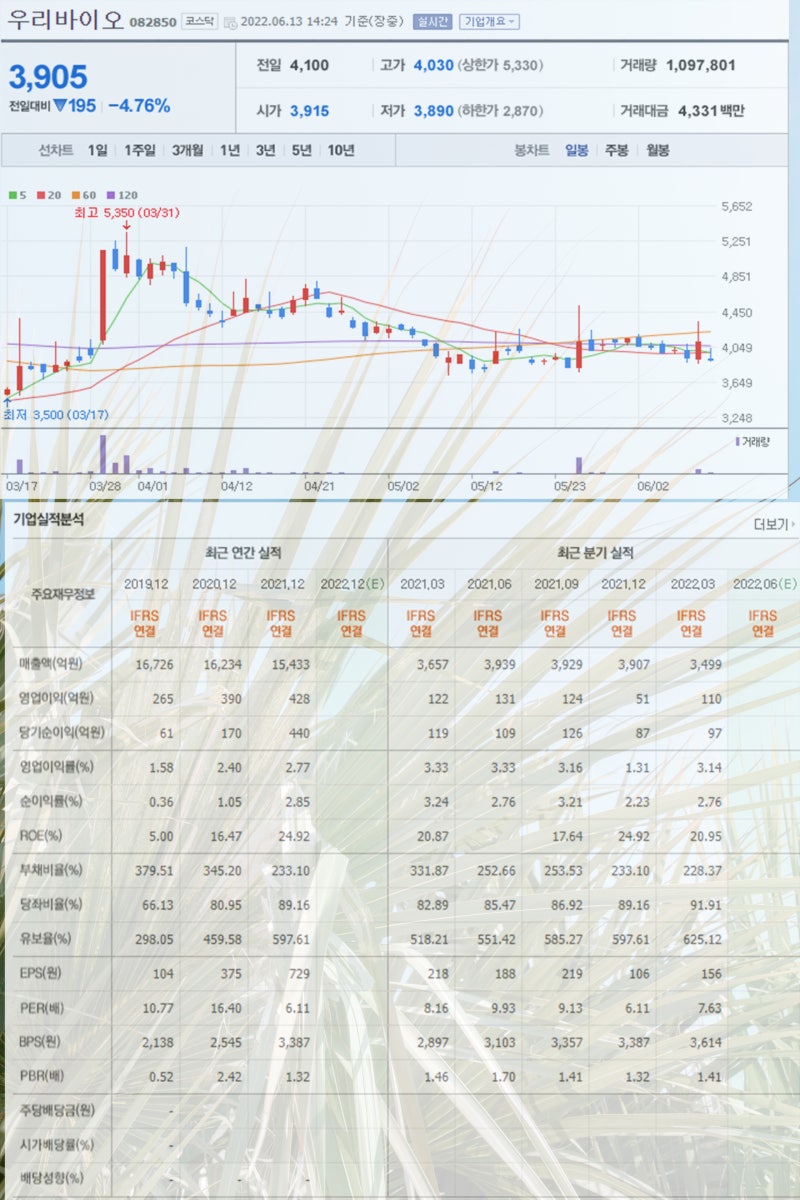Click the 전일 value 4,100
Viewport: 800px width, 1200px height.
(x=309, y=65)
